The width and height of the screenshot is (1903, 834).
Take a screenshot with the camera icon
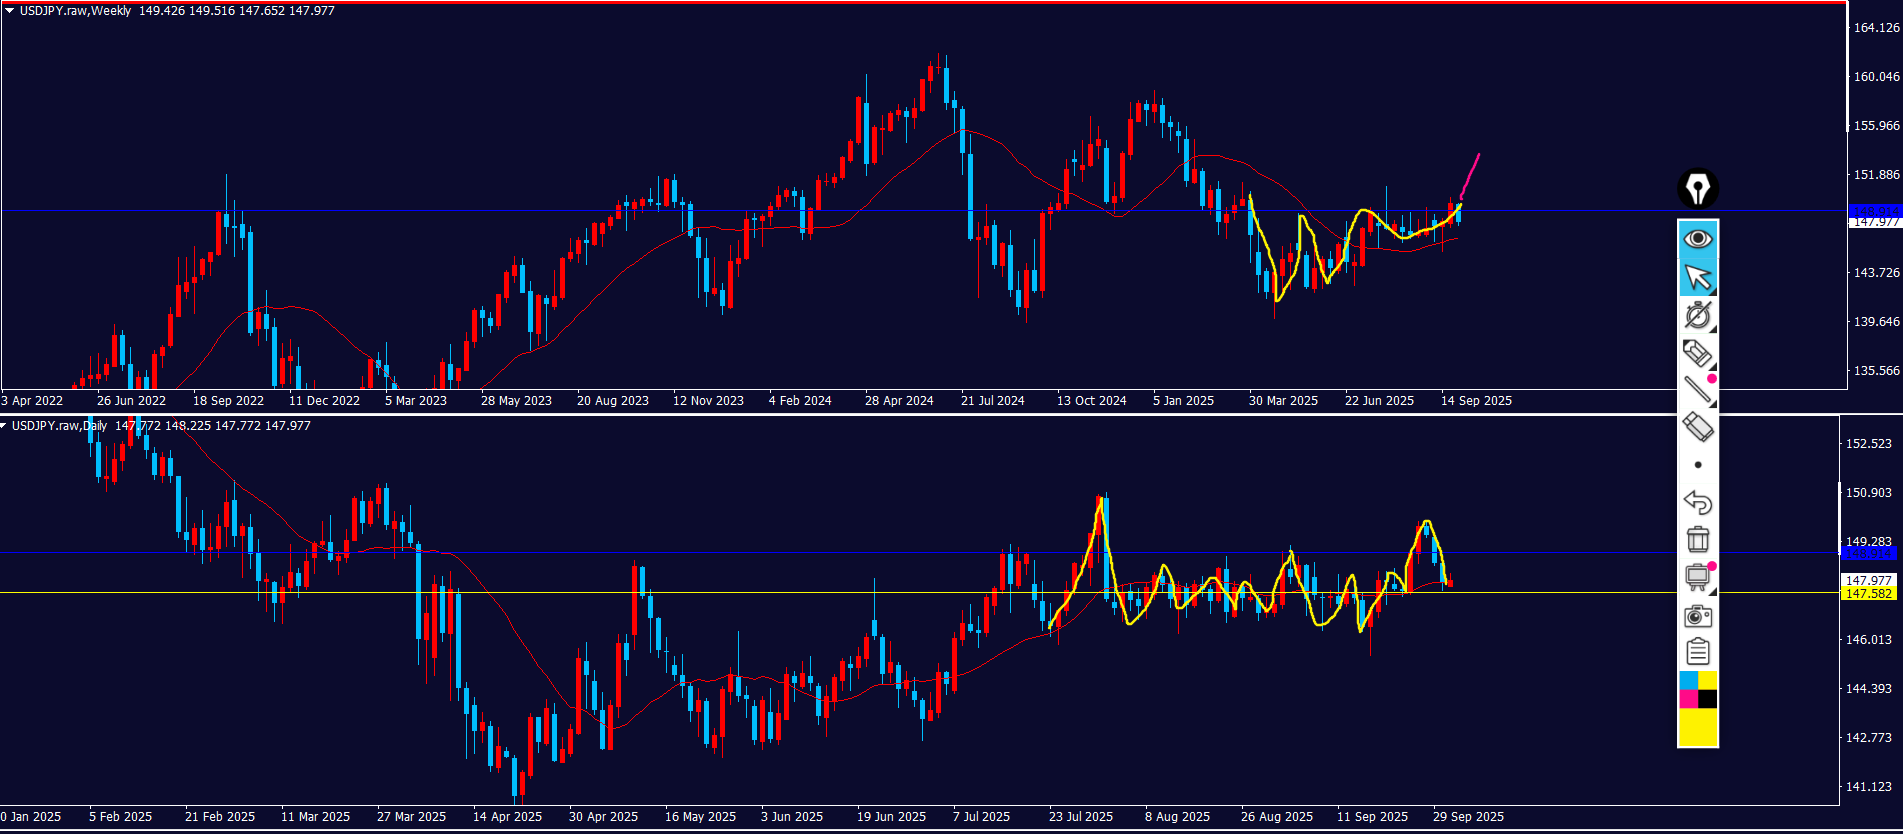[1697, 615]
